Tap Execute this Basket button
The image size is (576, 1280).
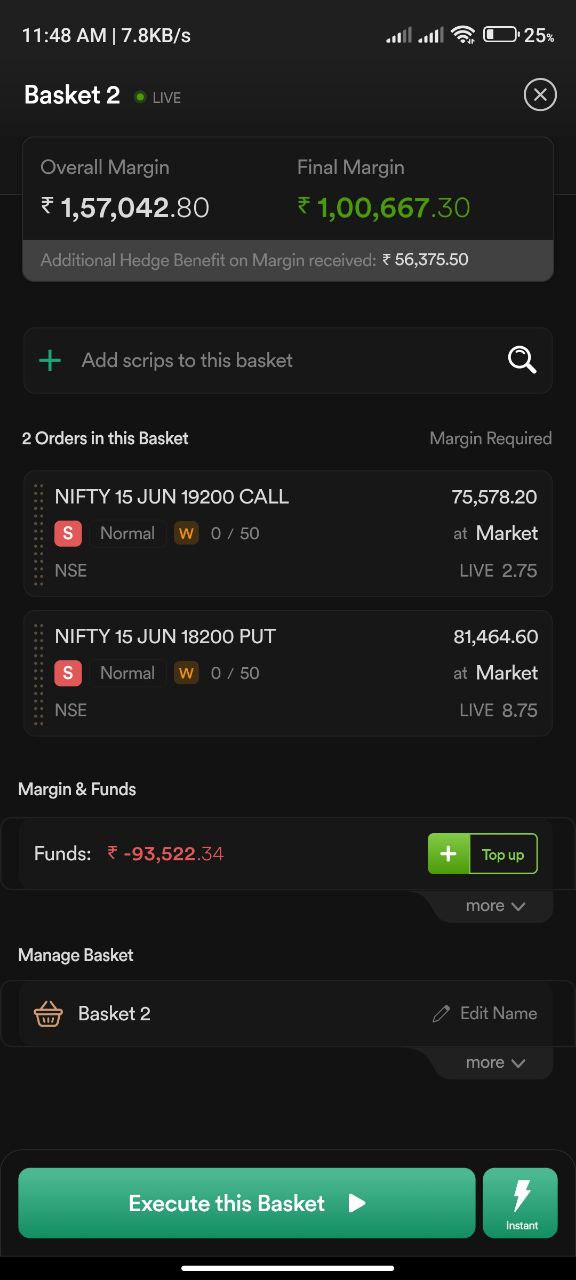click(247, 1203)
